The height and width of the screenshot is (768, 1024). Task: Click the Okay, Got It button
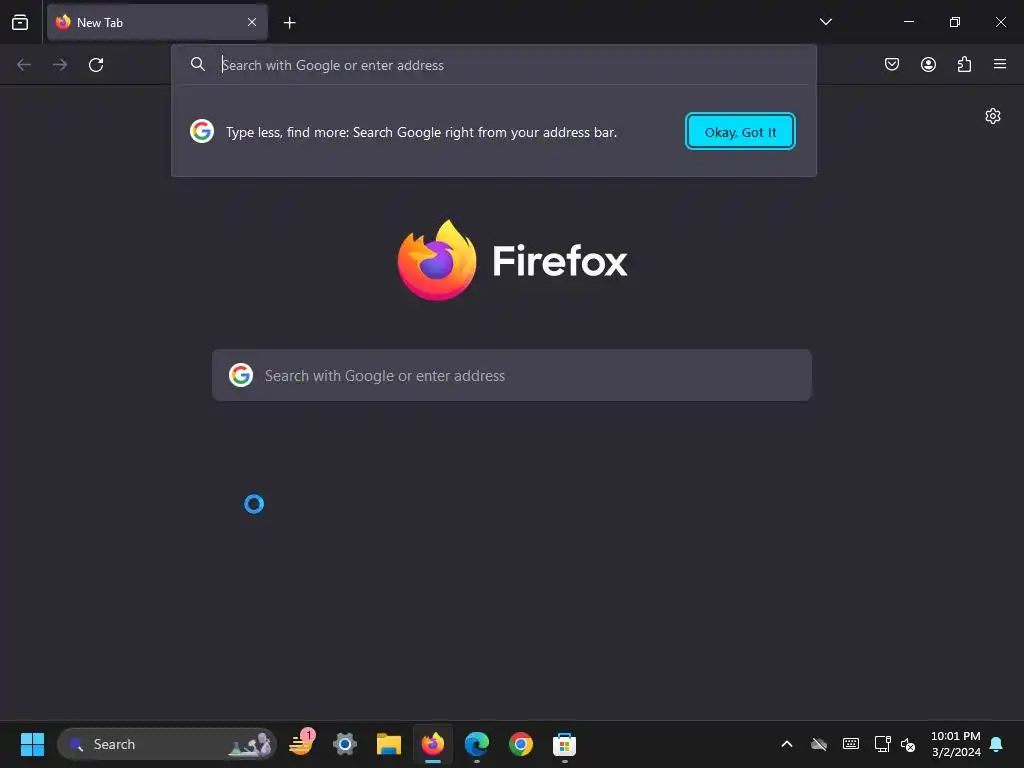coord(740,131)
